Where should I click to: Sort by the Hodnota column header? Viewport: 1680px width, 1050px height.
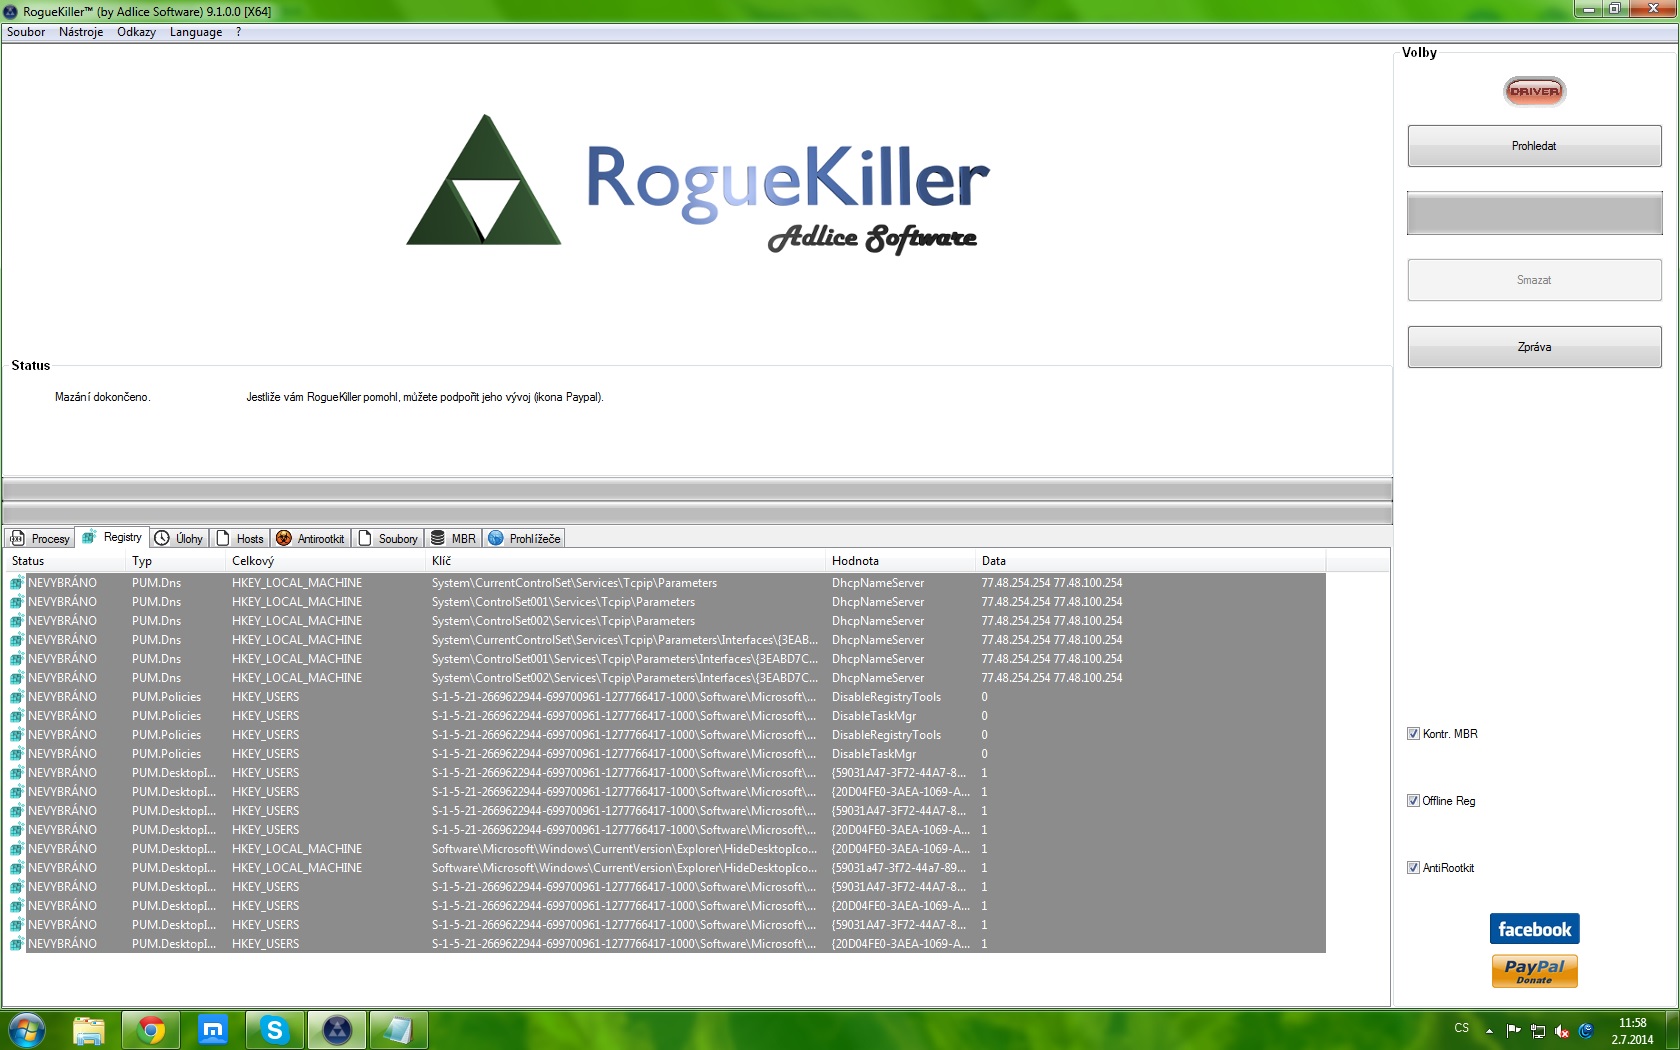pyautogui.click(x=900, y=561)
